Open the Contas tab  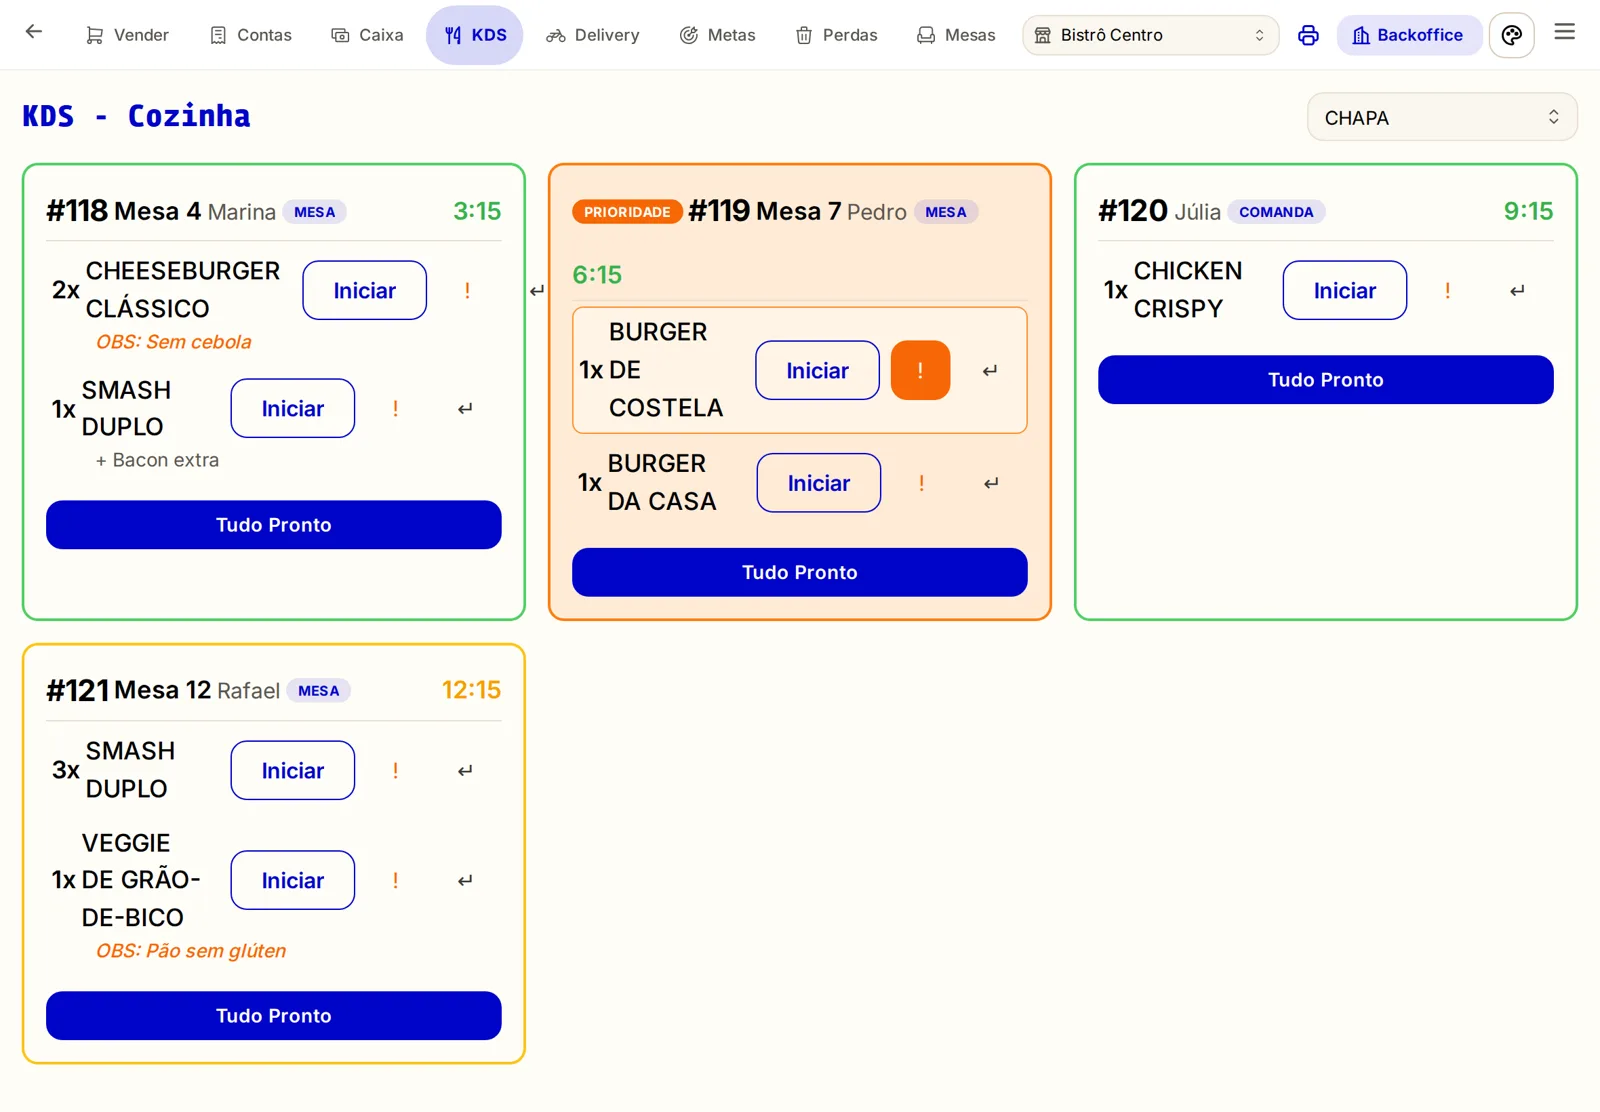pyautogui.click(x=251, y=36)
